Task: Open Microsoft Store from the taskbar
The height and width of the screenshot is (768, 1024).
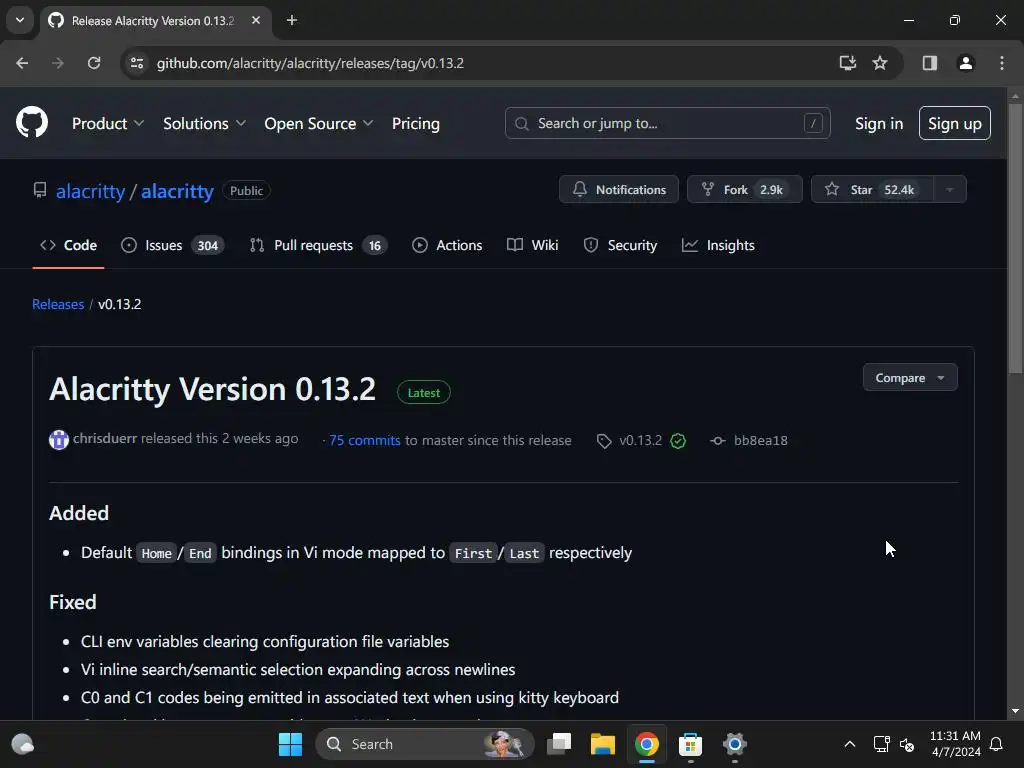Action: click(x=690, y=744)
